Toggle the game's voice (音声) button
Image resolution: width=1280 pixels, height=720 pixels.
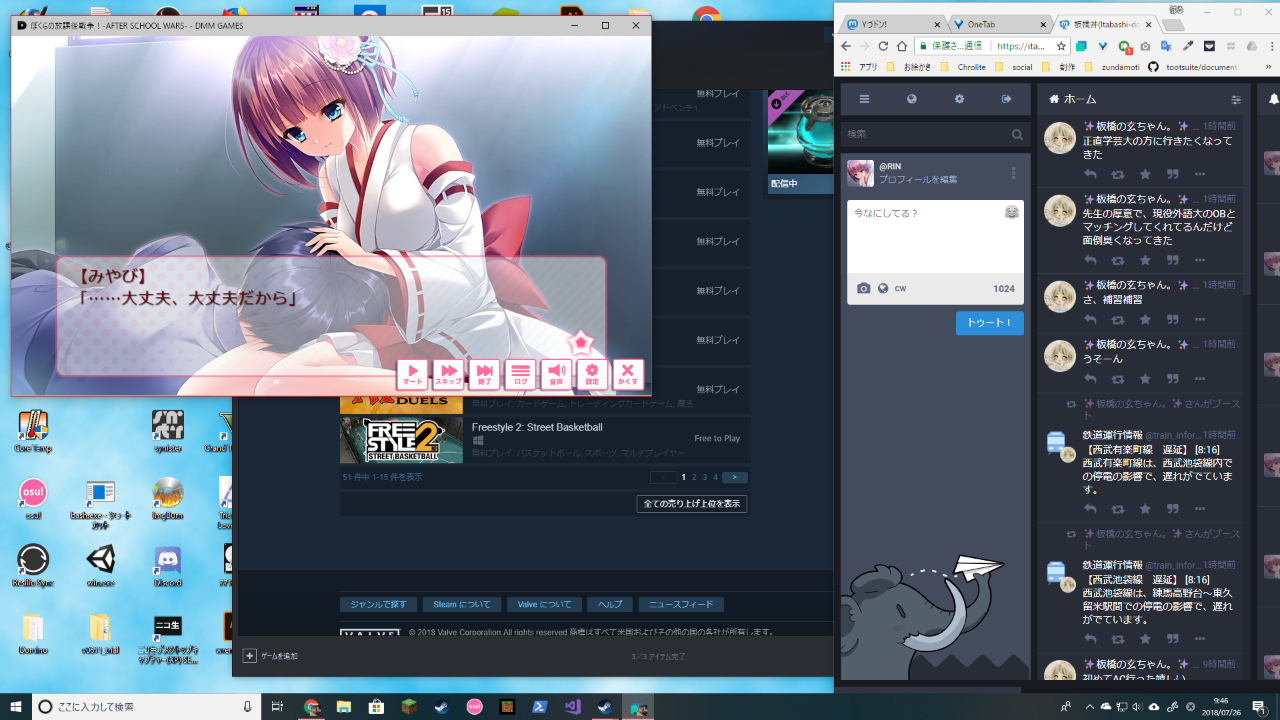556,374
